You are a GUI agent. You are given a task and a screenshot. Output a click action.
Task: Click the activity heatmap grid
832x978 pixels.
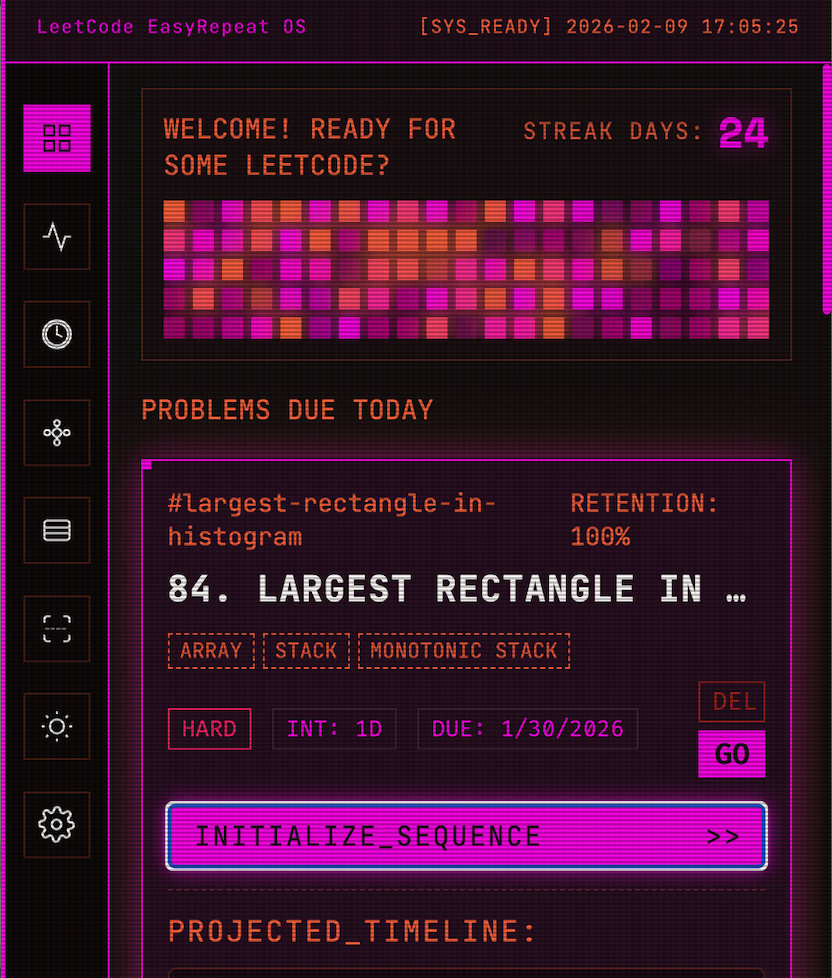click(466, 269)
